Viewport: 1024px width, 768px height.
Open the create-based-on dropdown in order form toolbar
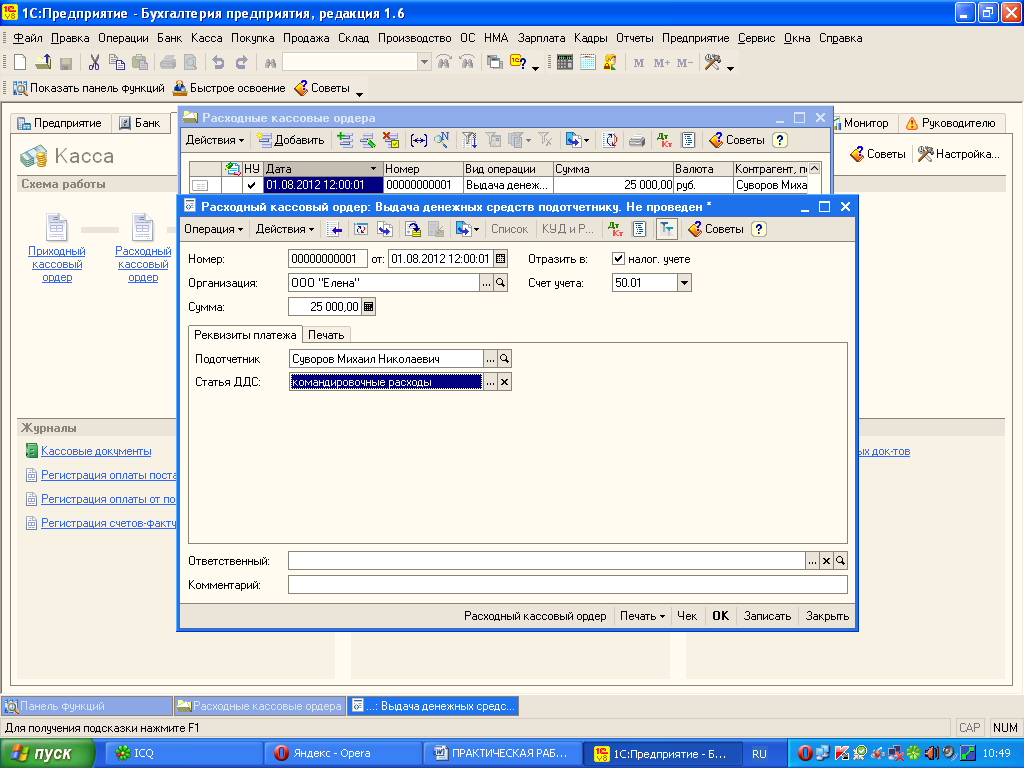click(x=468, y=229)
